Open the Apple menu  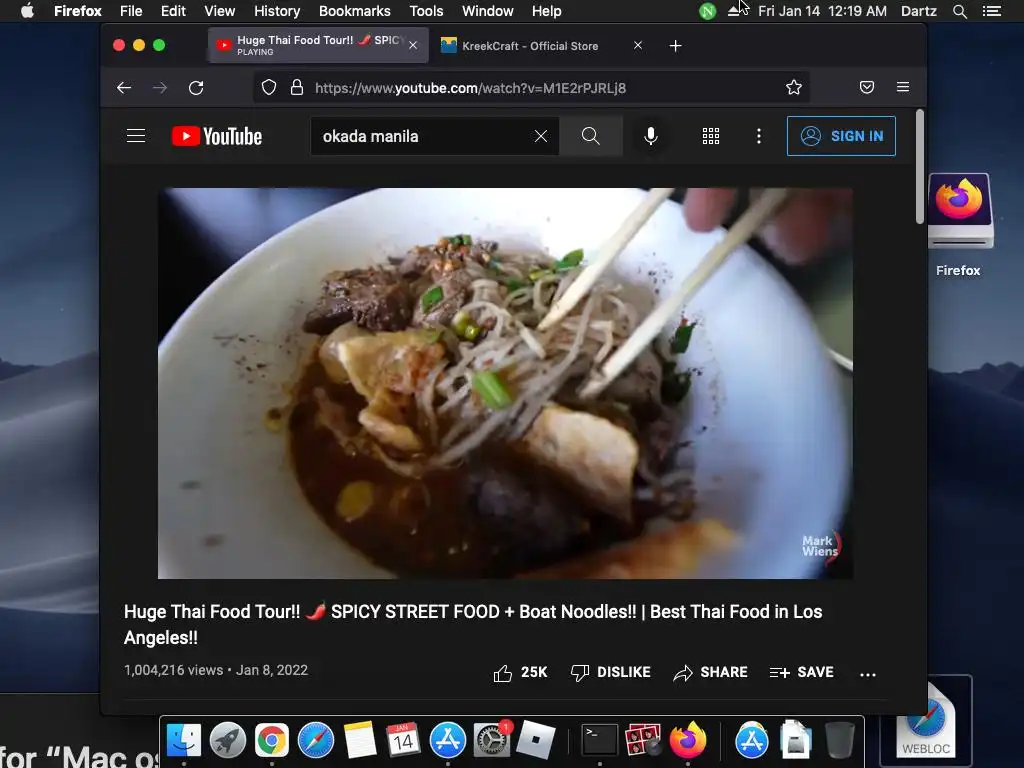(x=27, y=11)
